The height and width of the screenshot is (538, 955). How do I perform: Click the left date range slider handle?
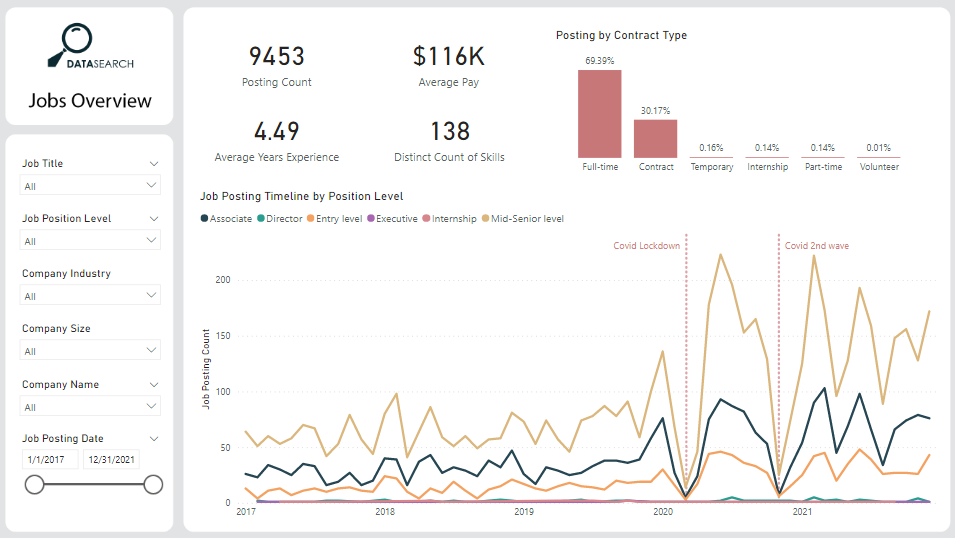pos(34,485)
